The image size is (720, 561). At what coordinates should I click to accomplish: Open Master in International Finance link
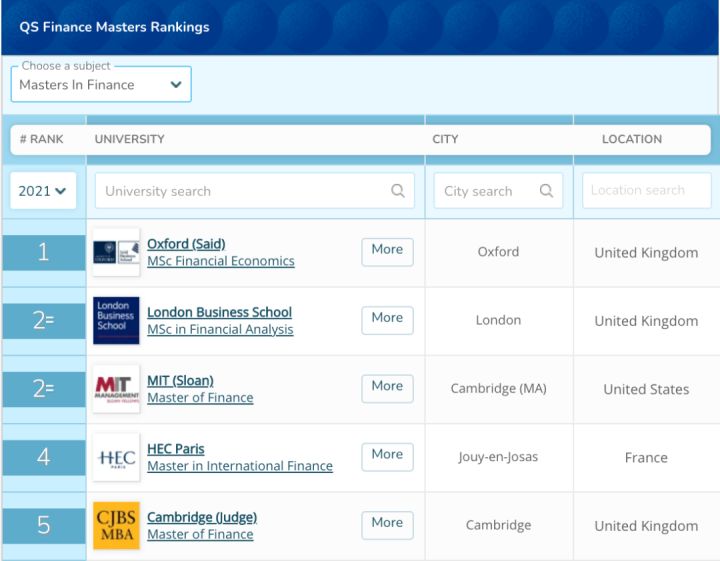240,466
